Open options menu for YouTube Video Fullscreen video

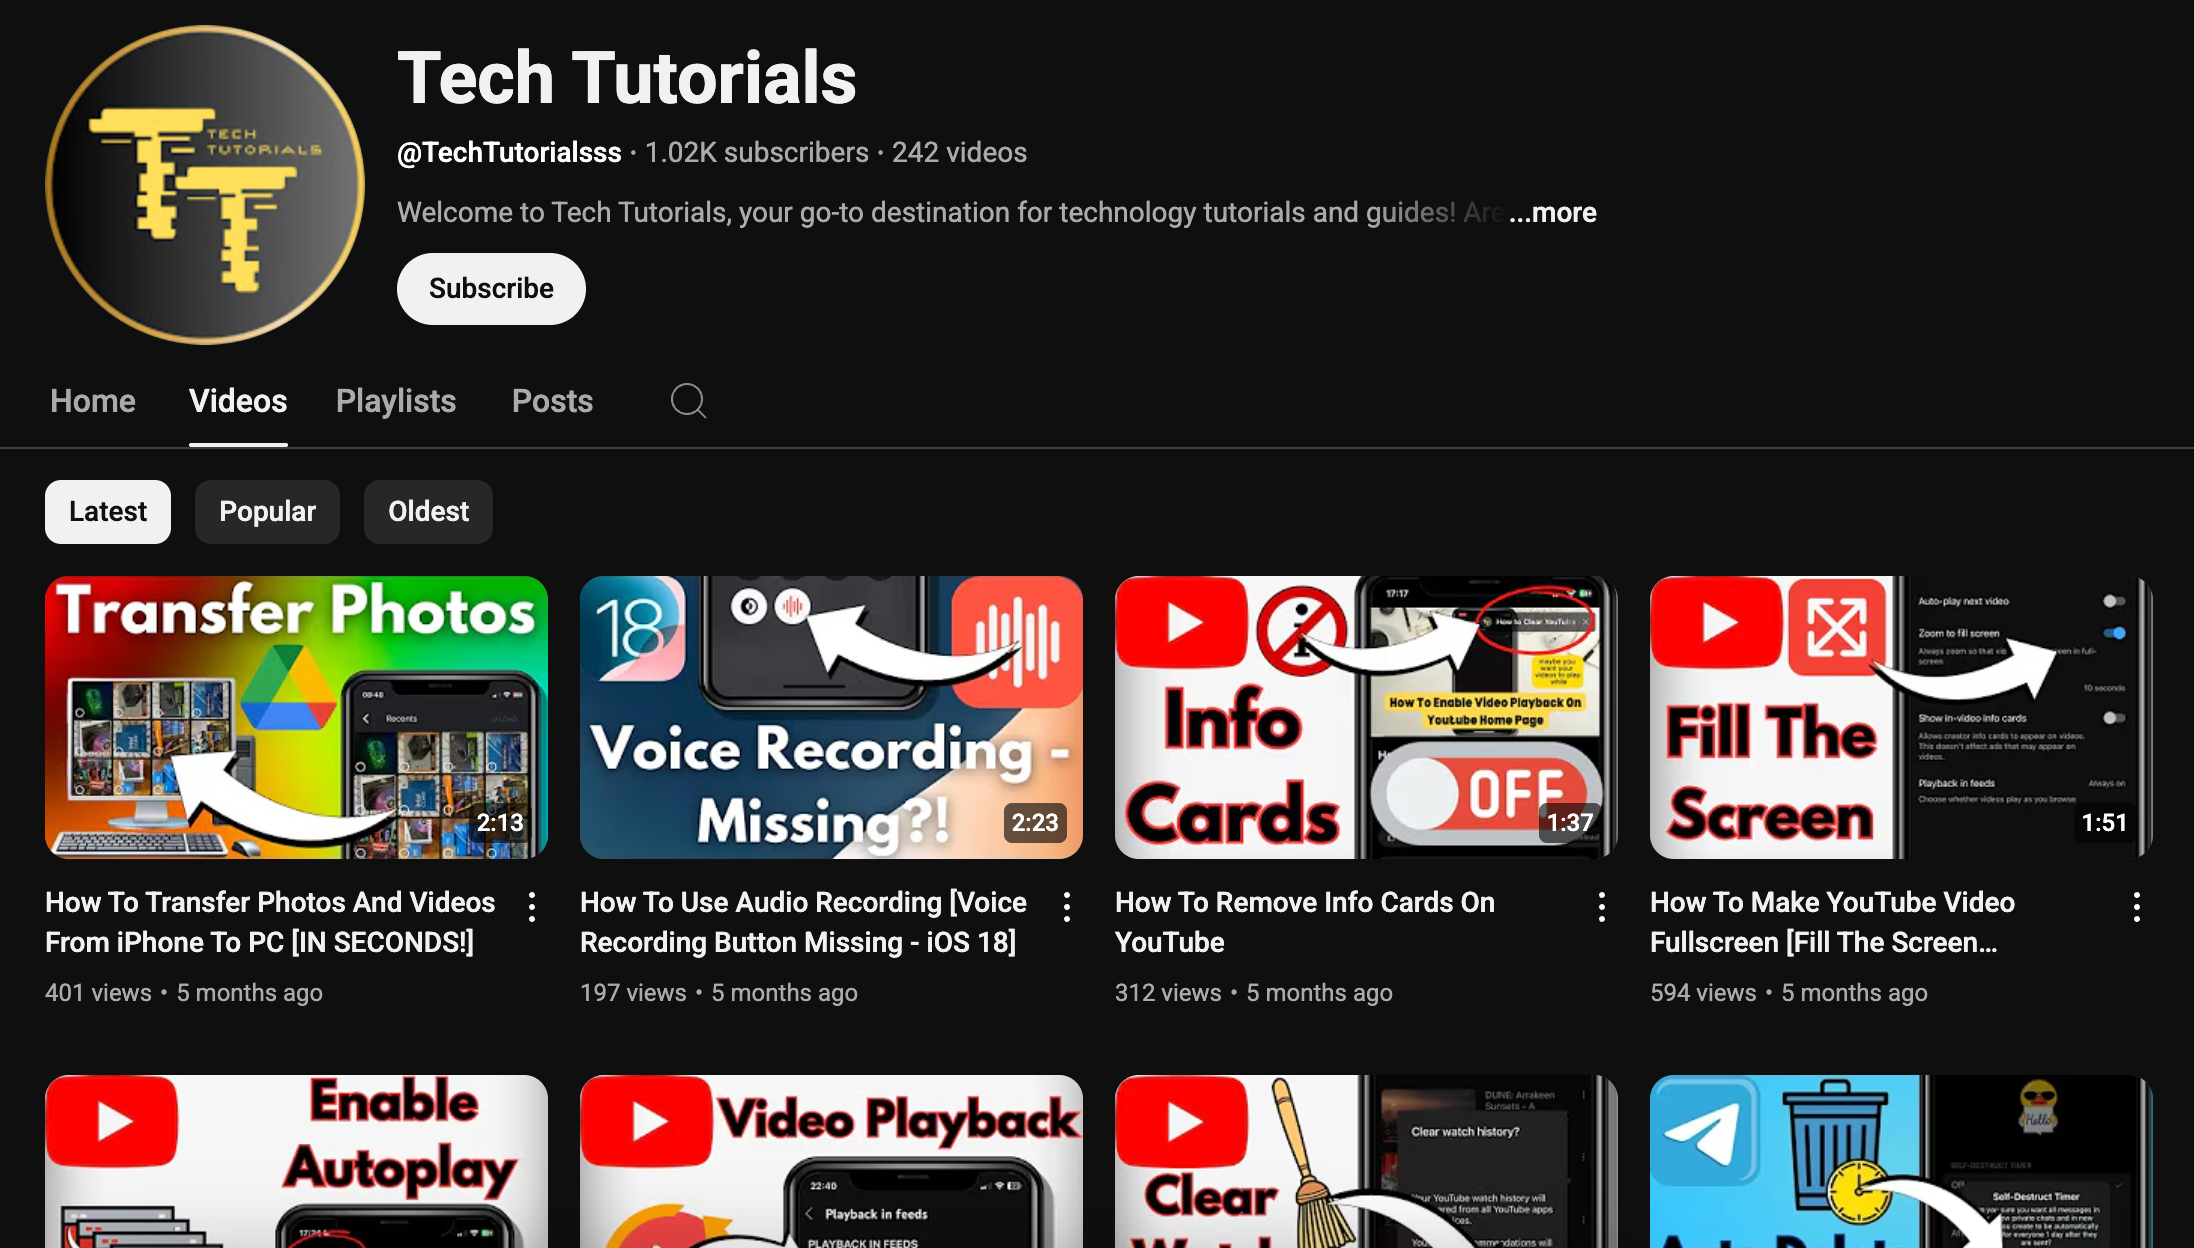click(x=2137, y=907)
